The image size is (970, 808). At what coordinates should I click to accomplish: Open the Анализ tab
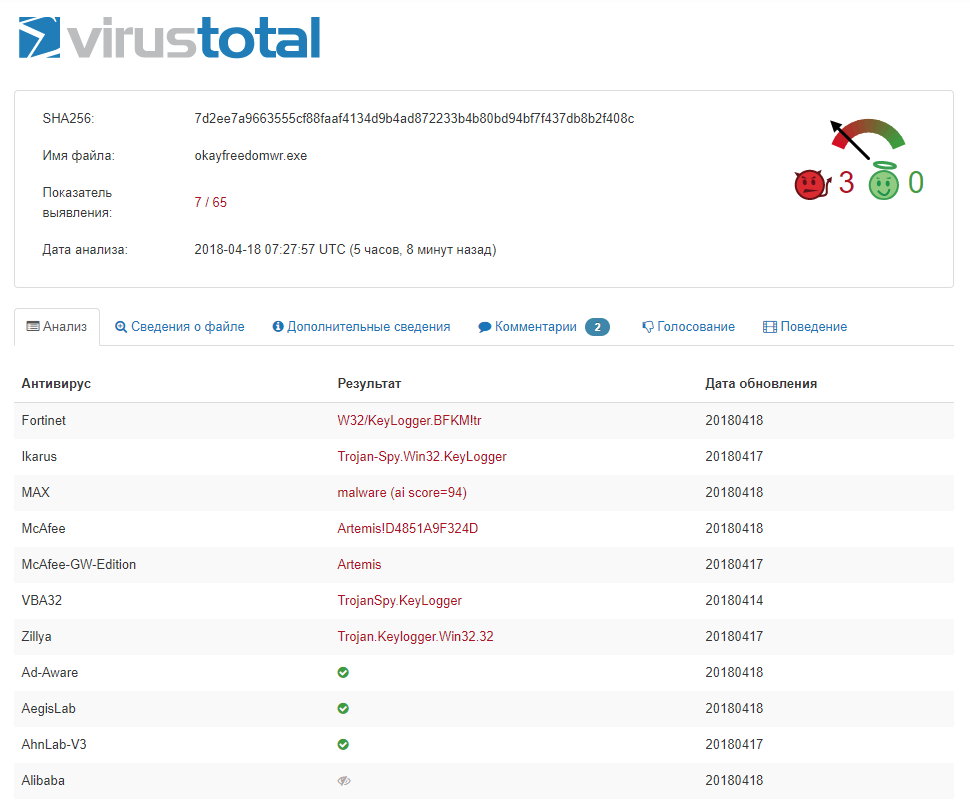[57, 327]
